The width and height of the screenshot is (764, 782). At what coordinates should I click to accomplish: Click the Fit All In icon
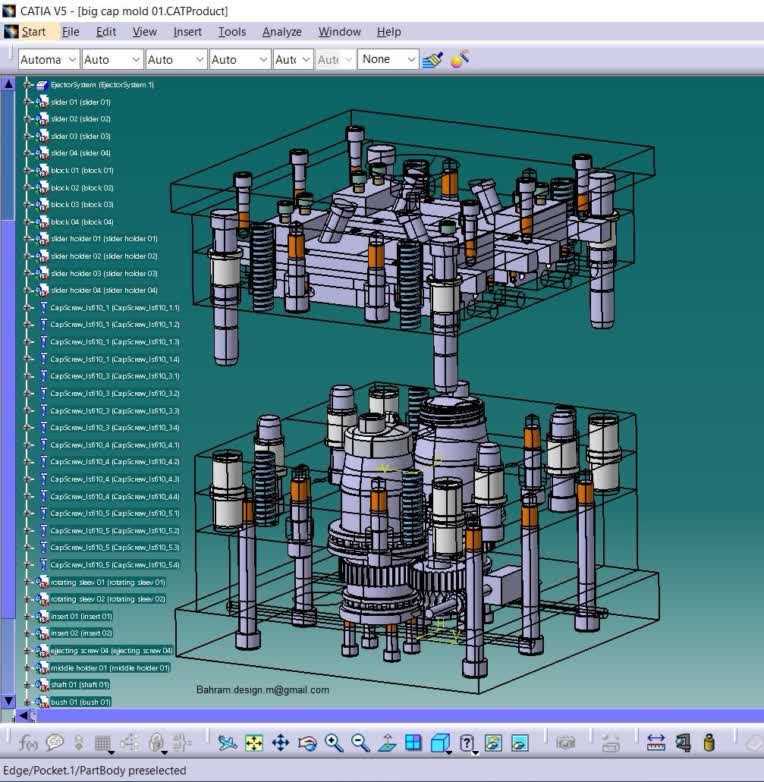[254, 743]
